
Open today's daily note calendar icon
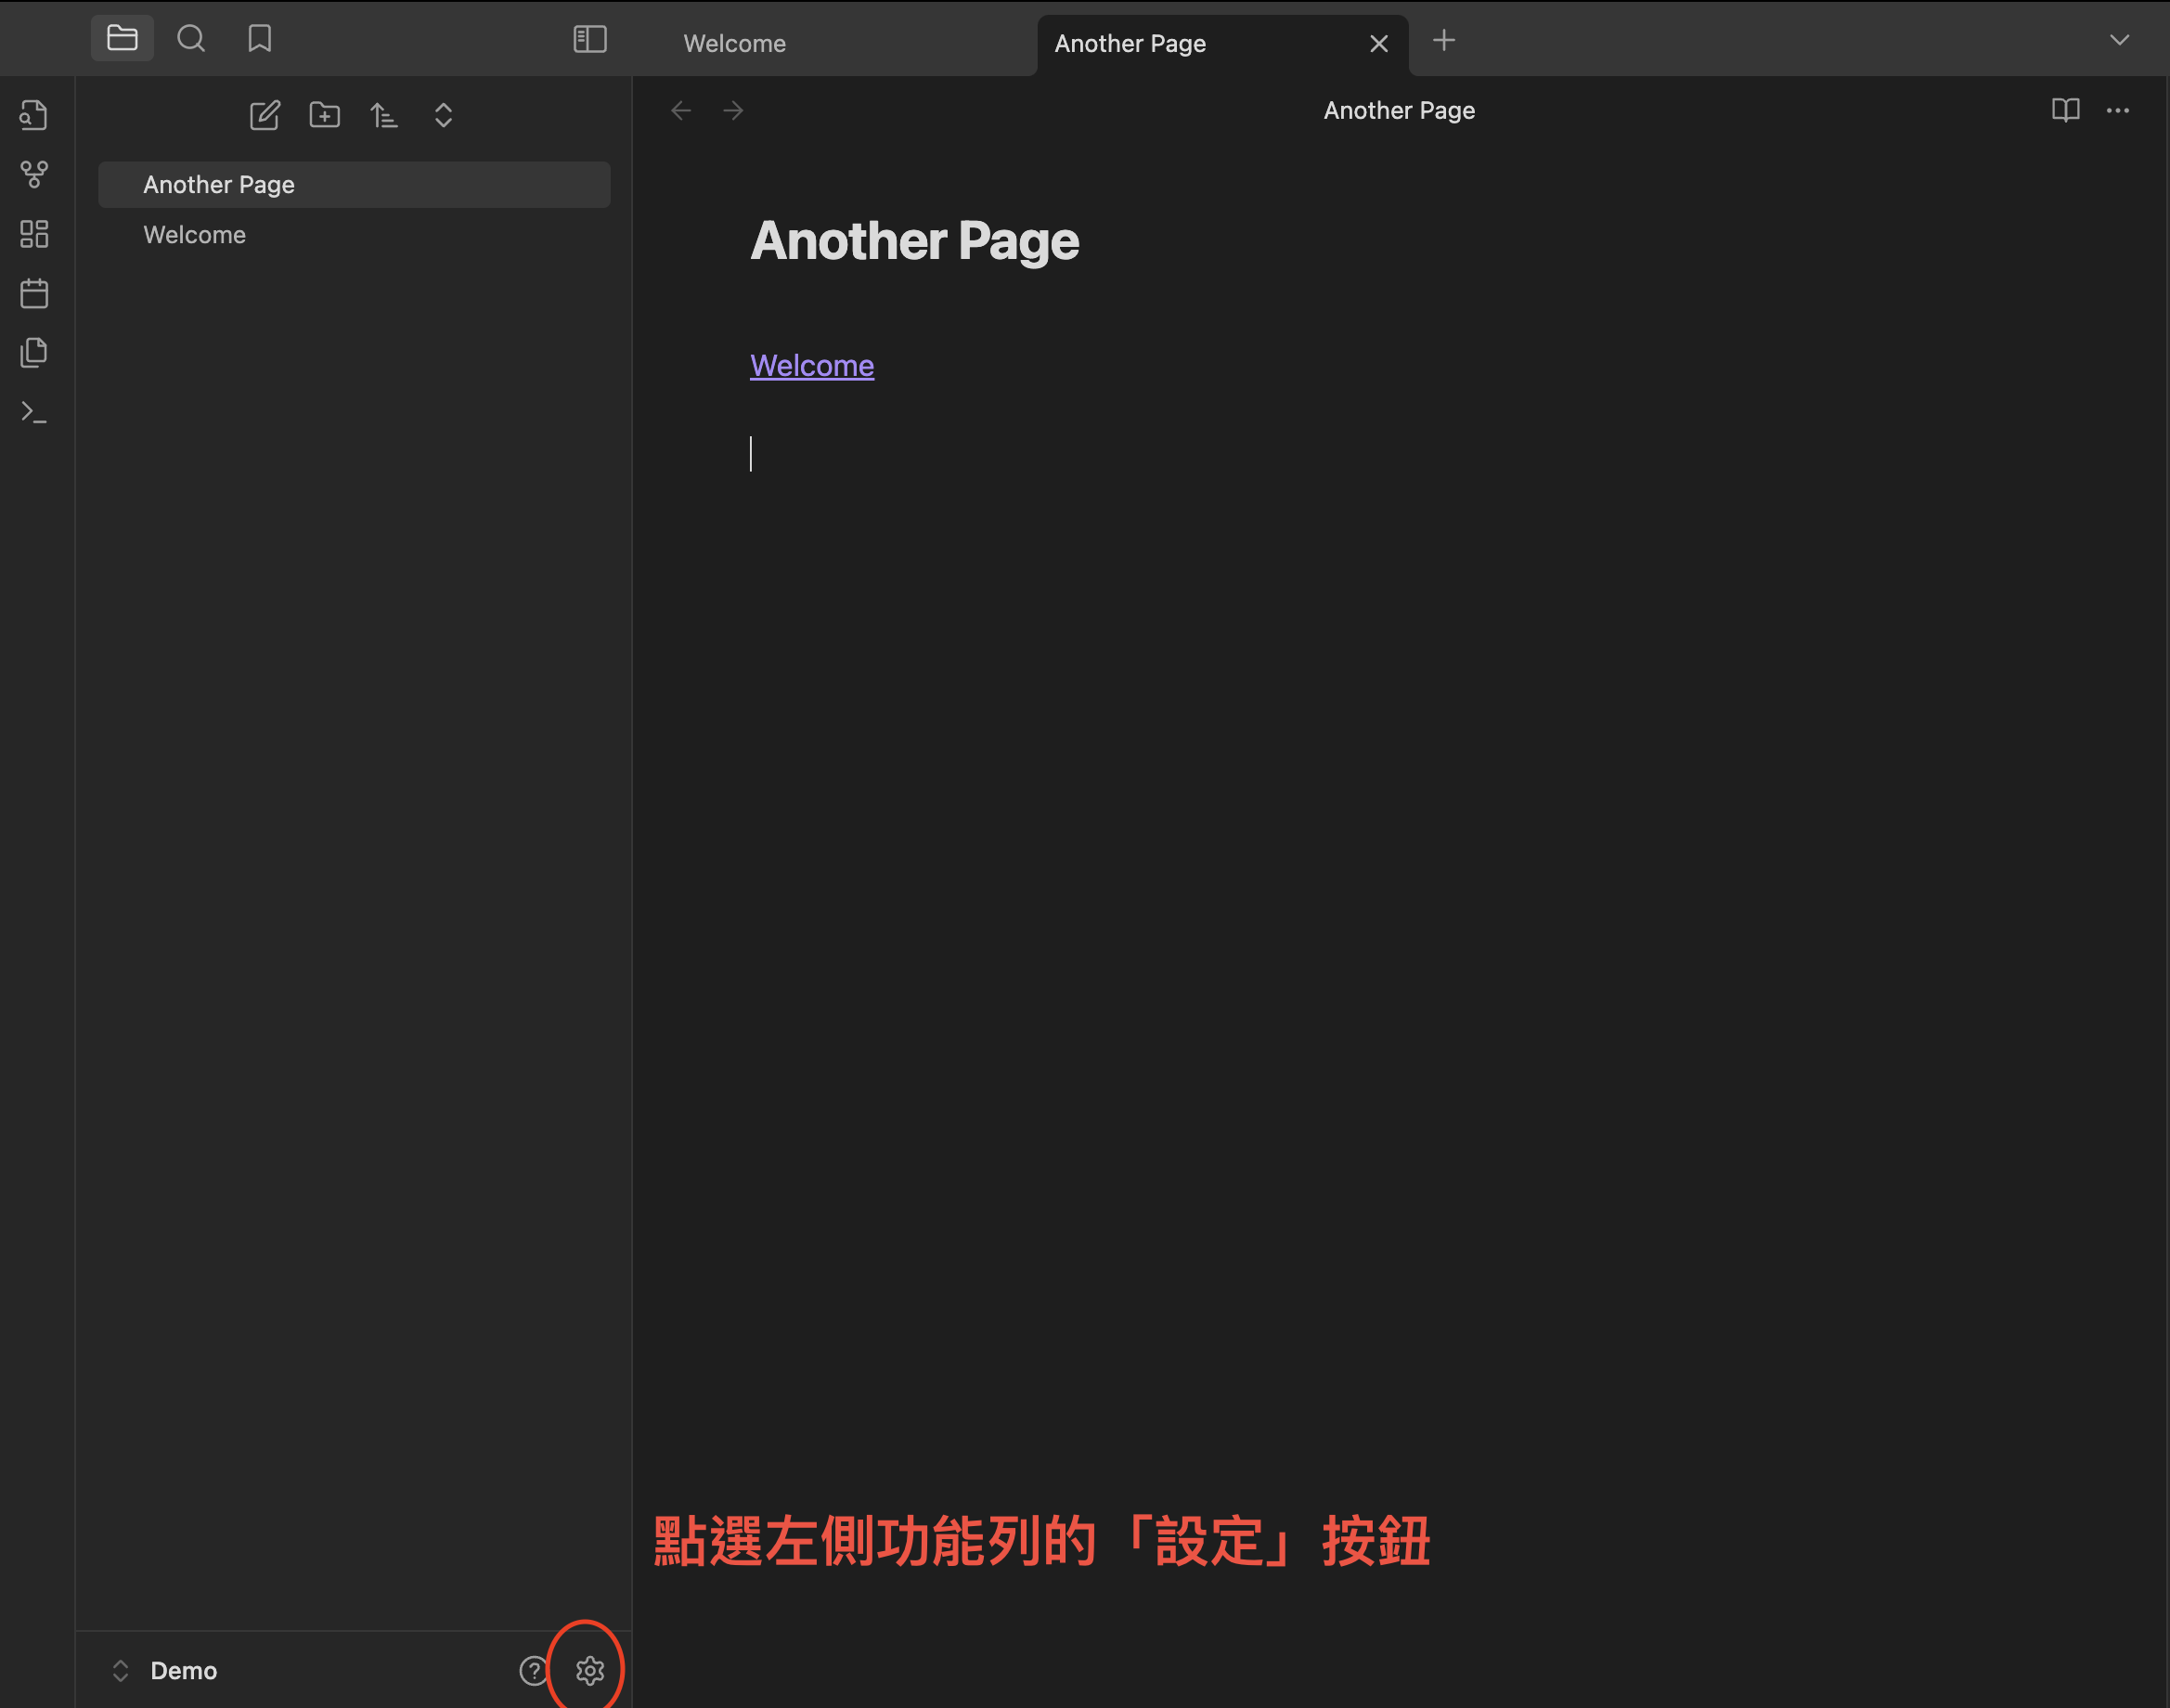pyautogui.click(x=34, y=293)
